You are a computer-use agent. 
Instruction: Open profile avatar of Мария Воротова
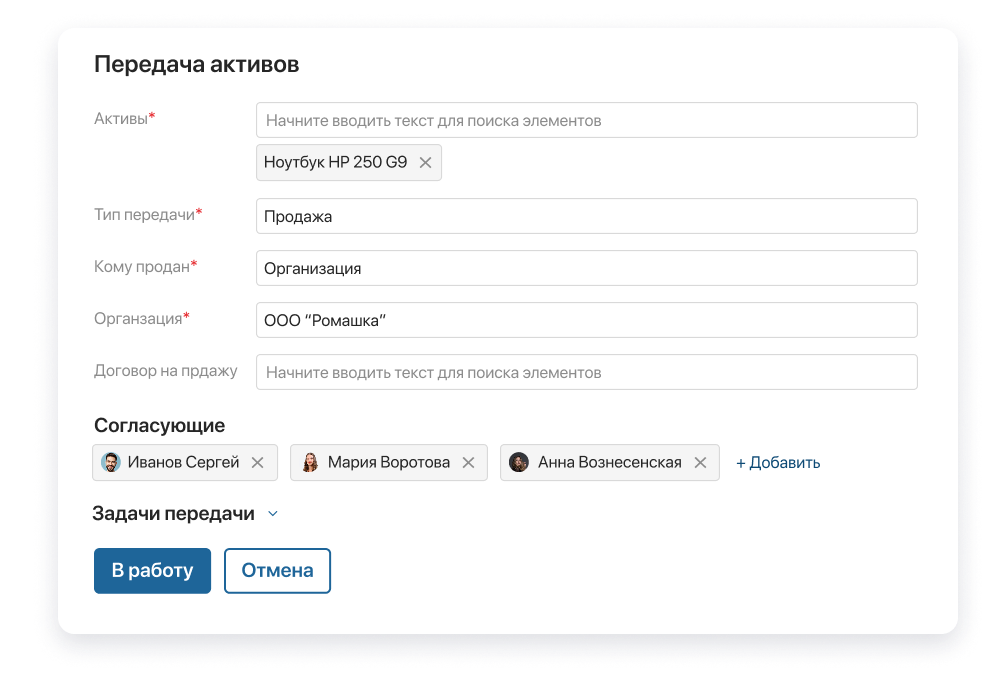coord(311,462)
